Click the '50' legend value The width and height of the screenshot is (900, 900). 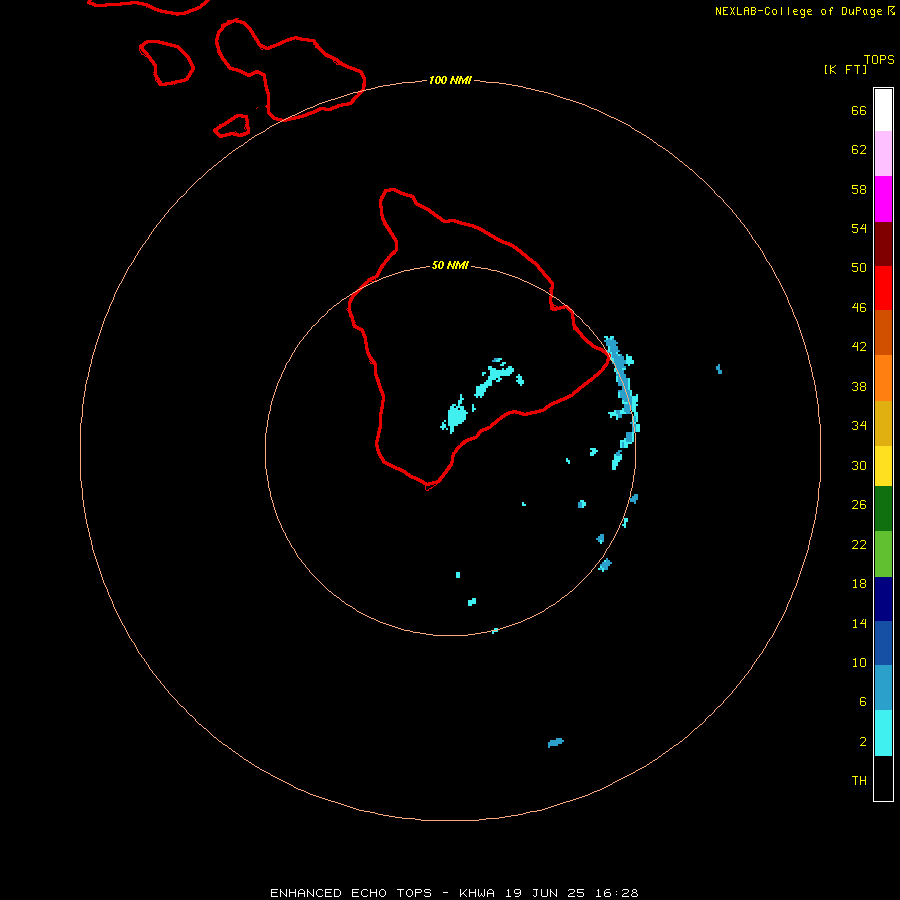(859, 268)
